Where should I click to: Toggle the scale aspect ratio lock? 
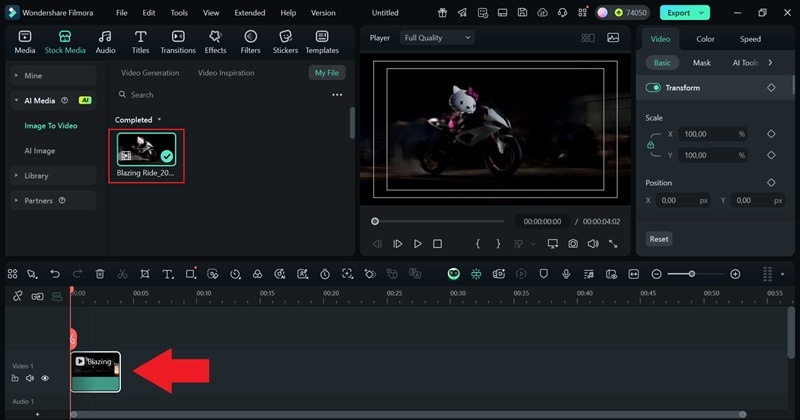coord(651,145)
